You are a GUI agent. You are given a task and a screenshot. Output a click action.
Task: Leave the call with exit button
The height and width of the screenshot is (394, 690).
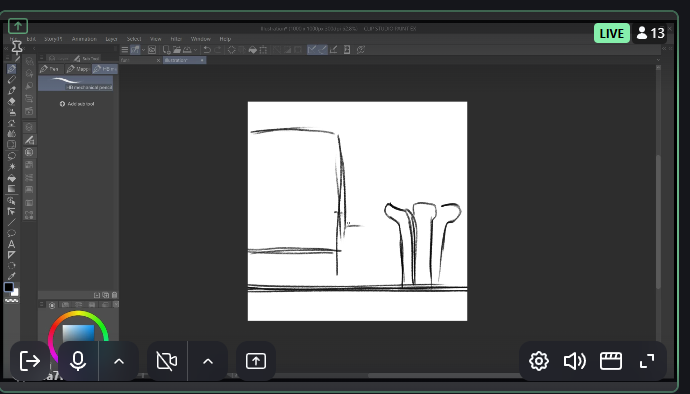[30, 361]
